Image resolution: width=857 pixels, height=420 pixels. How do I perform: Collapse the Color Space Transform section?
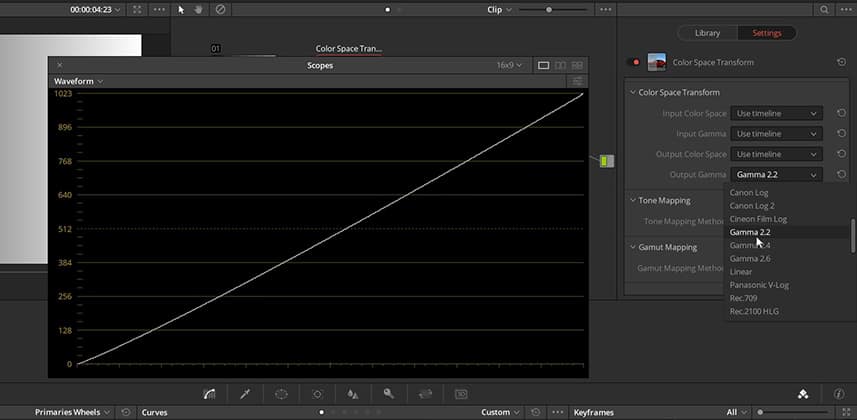633,92
